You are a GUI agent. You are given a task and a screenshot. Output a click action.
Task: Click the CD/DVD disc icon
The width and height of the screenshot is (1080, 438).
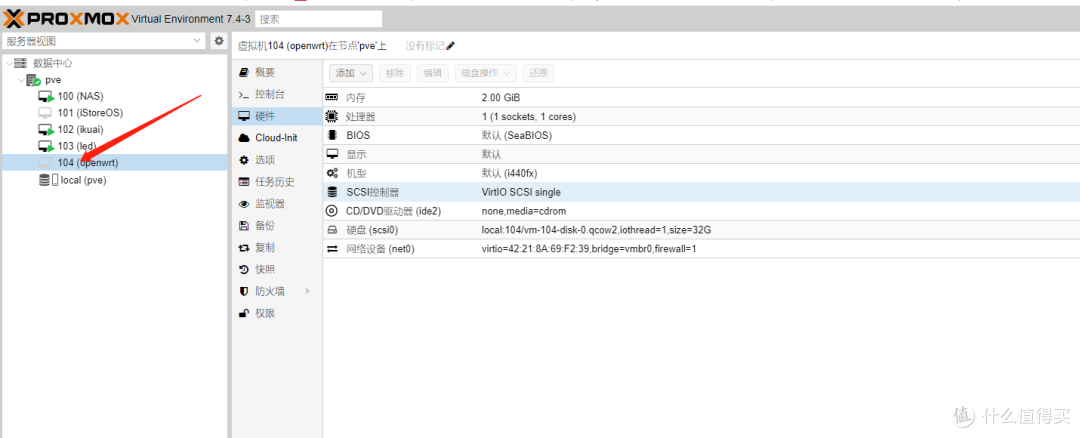[332, 211]
